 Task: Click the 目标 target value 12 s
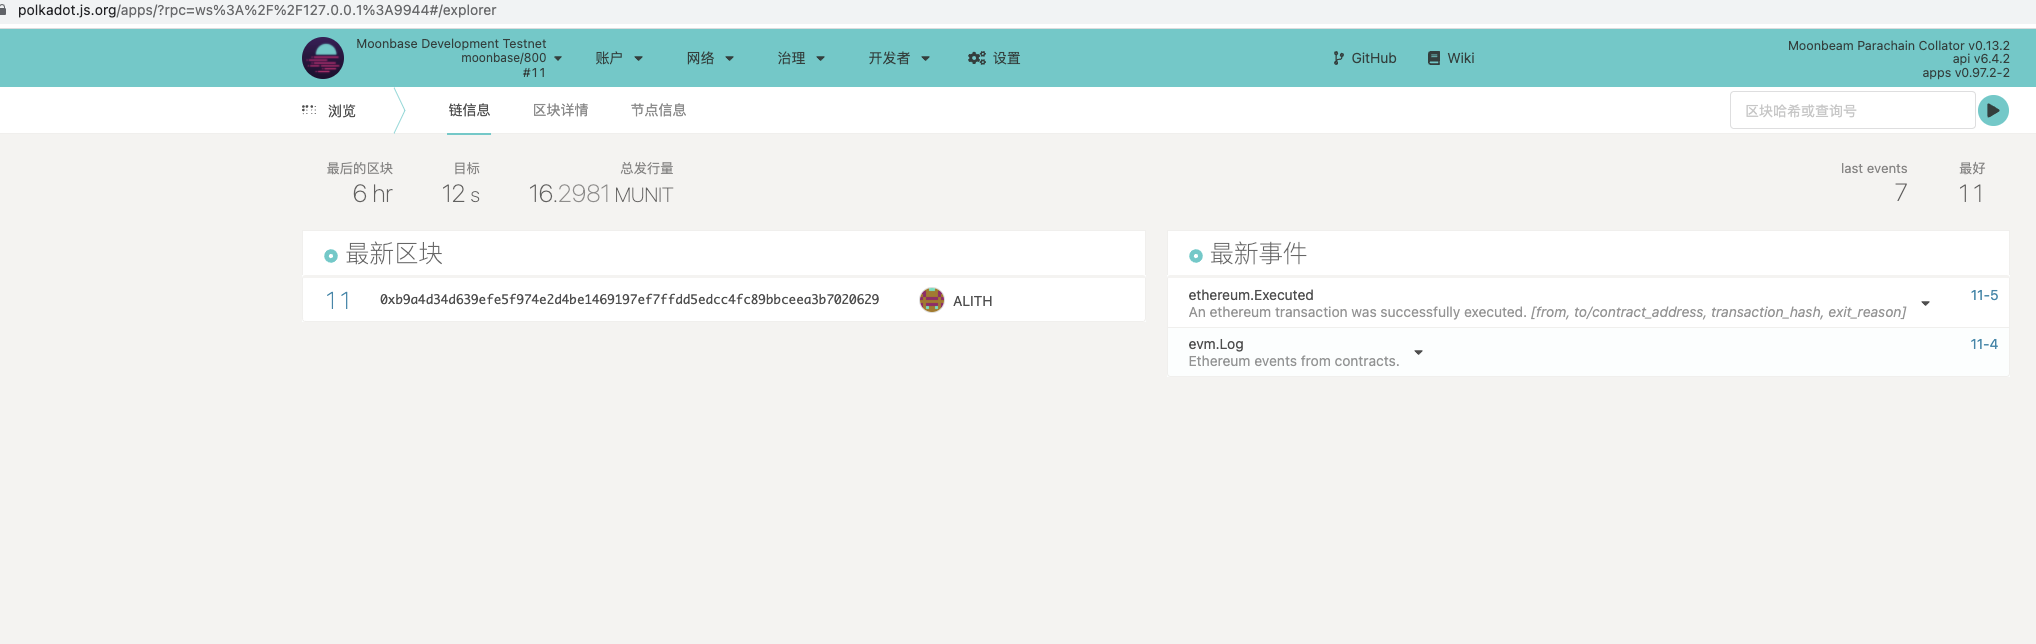pos(461,194)
